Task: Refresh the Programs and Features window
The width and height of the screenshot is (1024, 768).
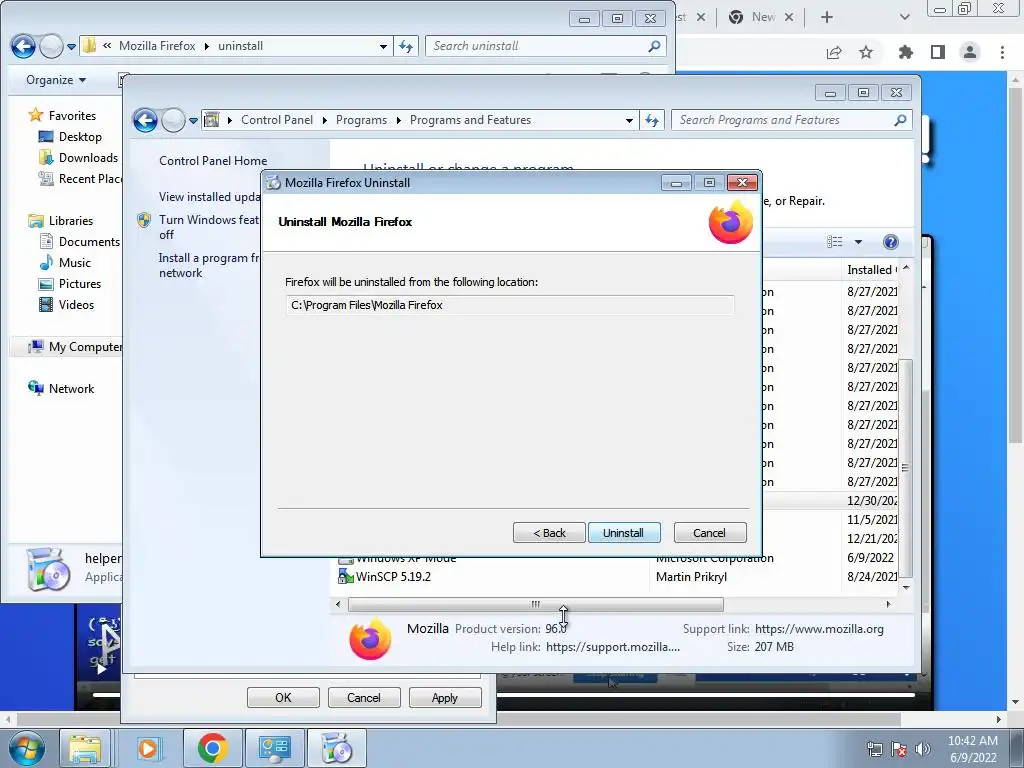Action: pyautogui.click(x=652, y=120)
